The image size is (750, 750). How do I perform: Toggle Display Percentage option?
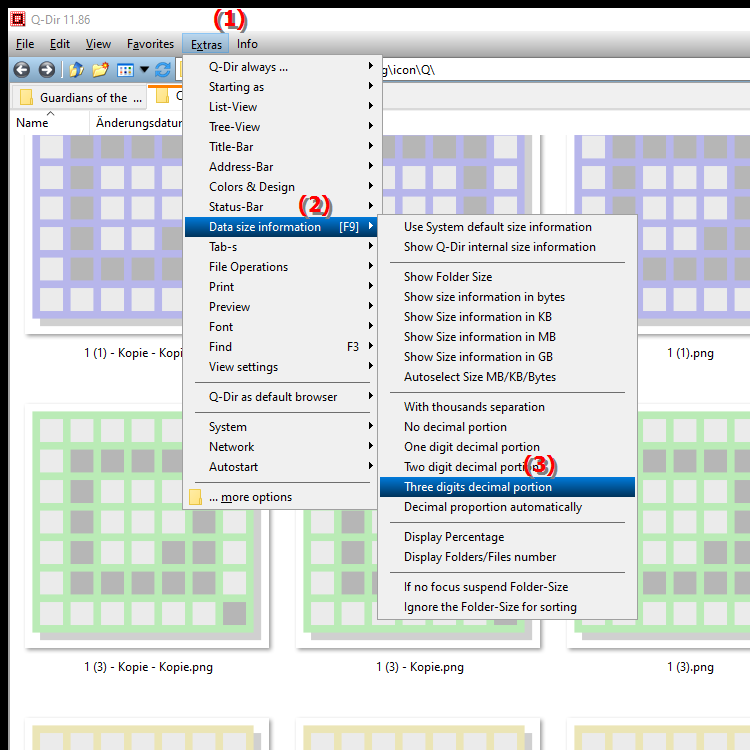pyautogui.click(x=507, y=537)
